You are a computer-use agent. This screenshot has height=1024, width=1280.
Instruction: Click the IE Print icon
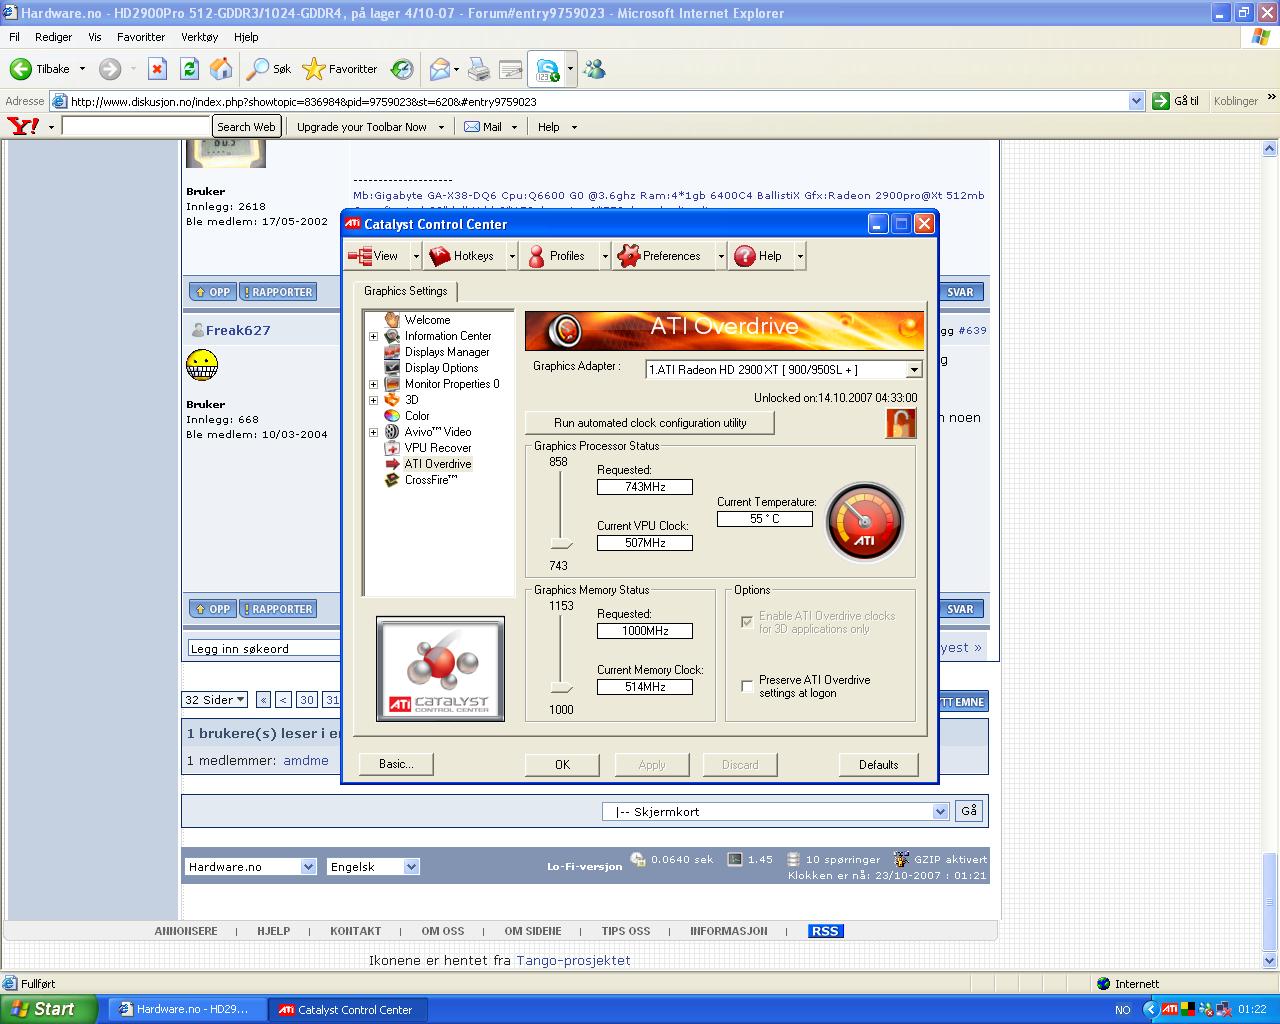coord(479,69)
